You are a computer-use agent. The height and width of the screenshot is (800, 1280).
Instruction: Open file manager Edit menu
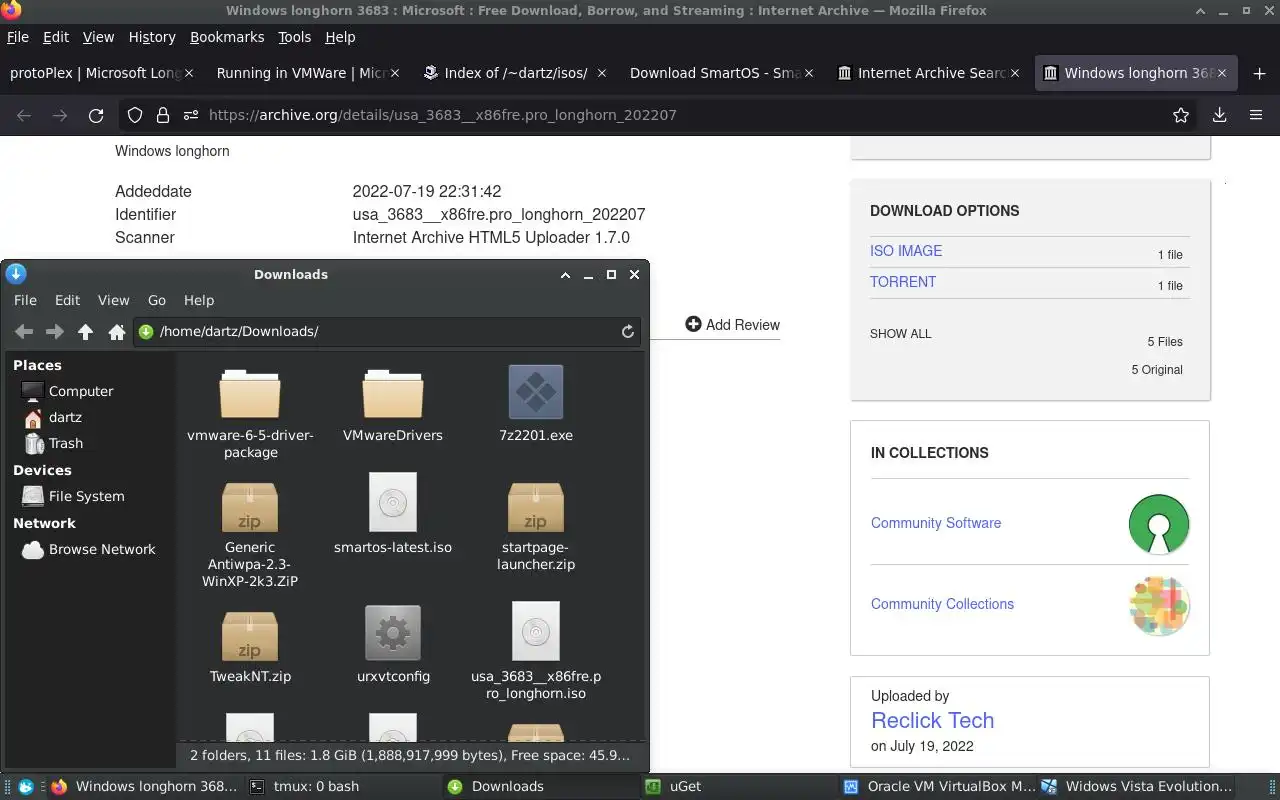pyautogui.click(x=67, y=300)
